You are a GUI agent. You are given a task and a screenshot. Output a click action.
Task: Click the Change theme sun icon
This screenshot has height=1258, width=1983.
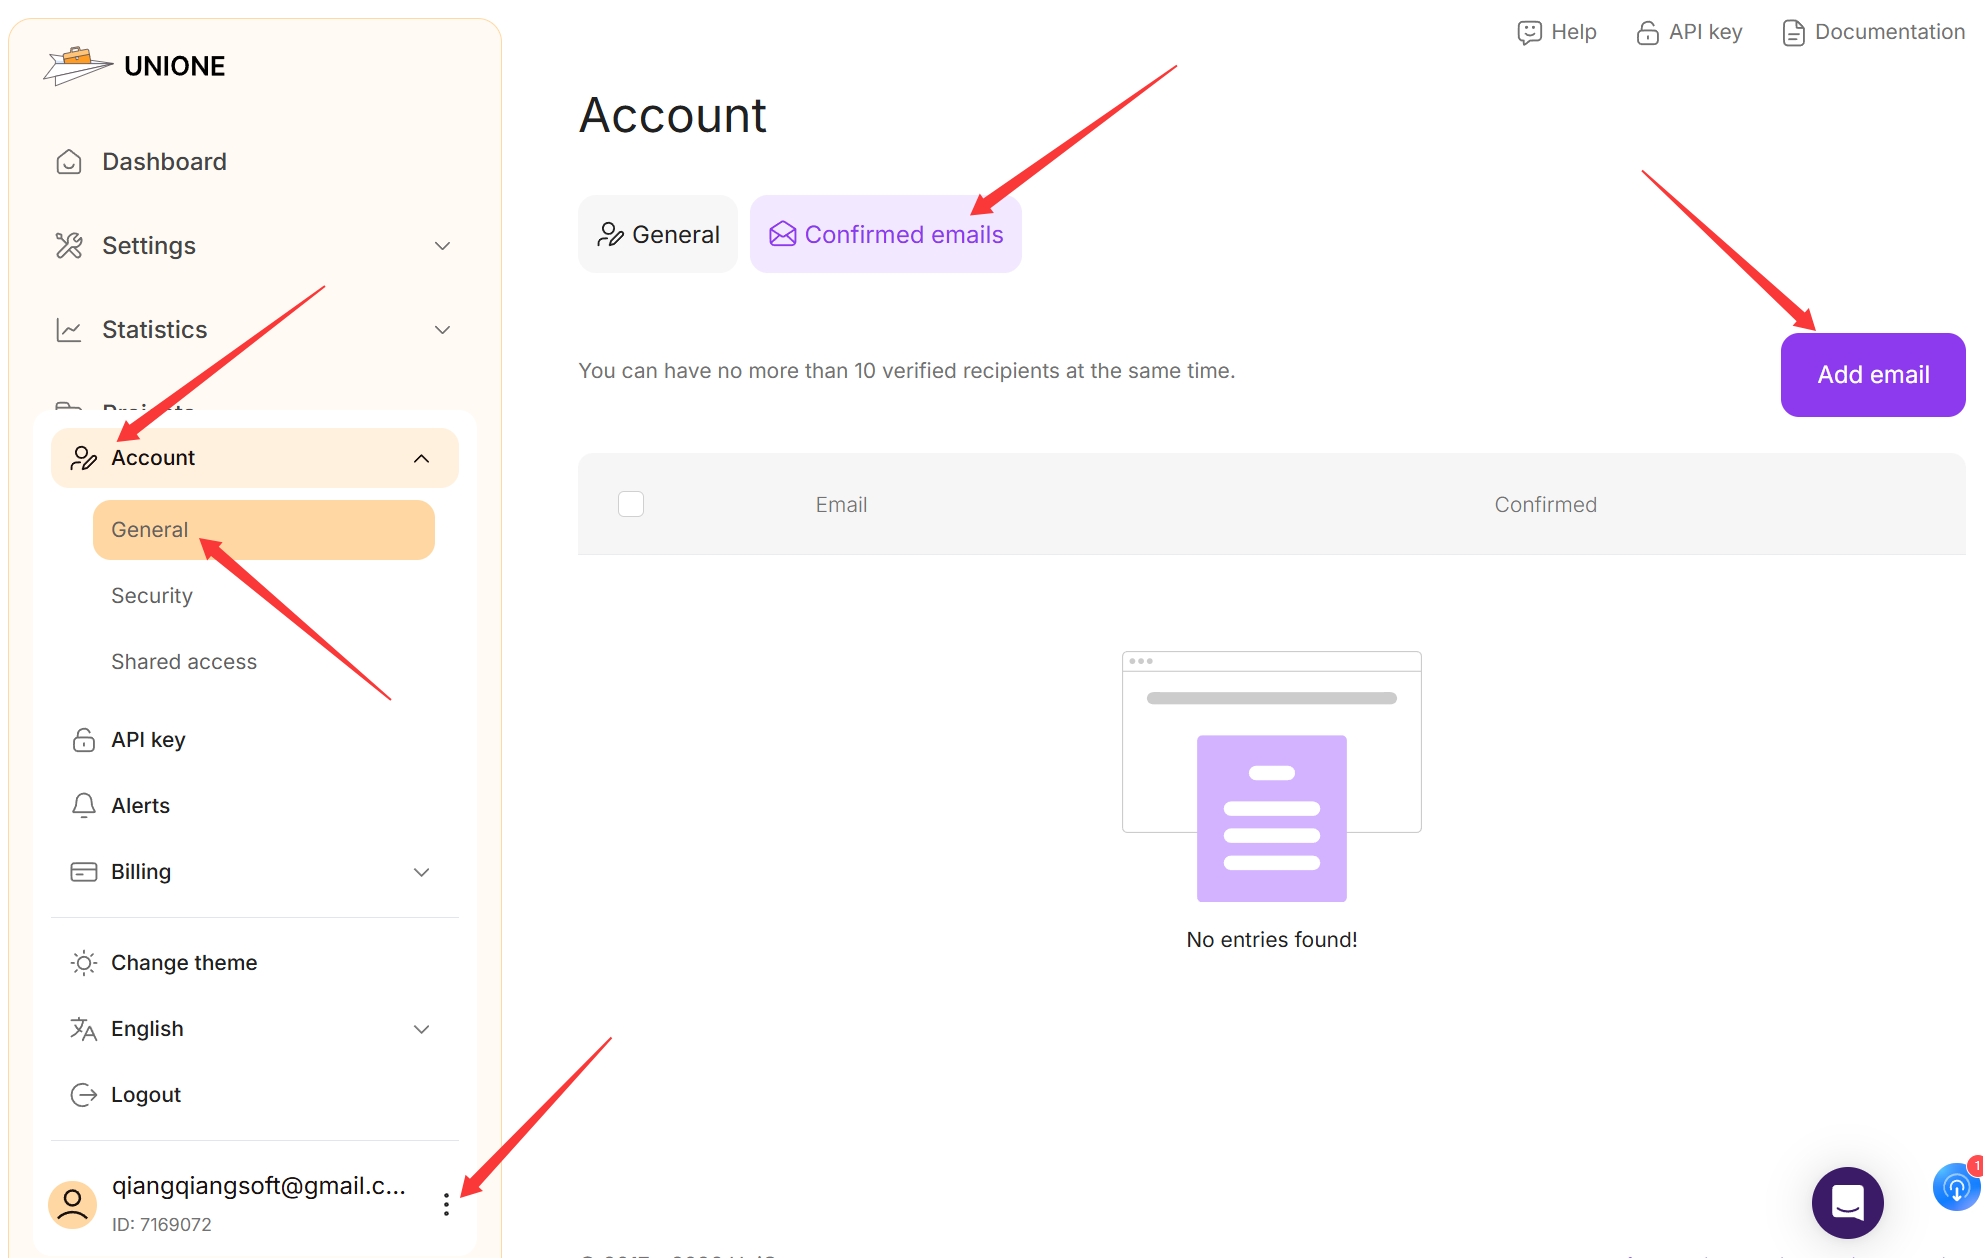[x=84, y=963]
